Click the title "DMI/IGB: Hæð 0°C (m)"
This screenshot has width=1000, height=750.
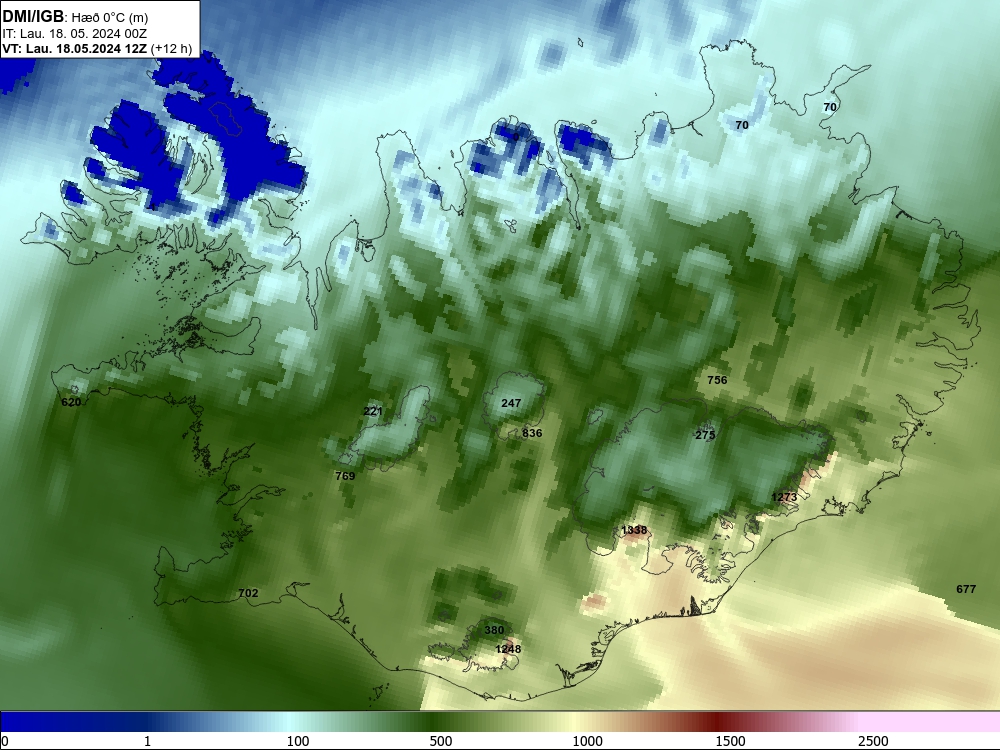[75, 17]
